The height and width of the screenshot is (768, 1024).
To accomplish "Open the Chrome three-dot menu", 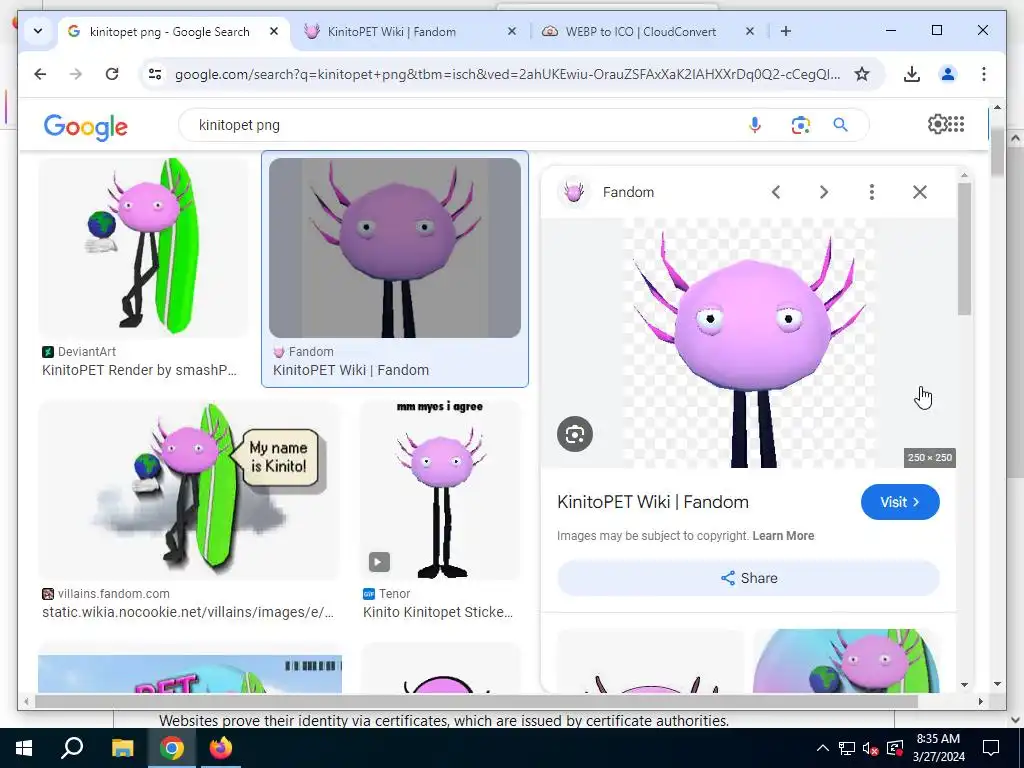I will click(x=984, y=74).
